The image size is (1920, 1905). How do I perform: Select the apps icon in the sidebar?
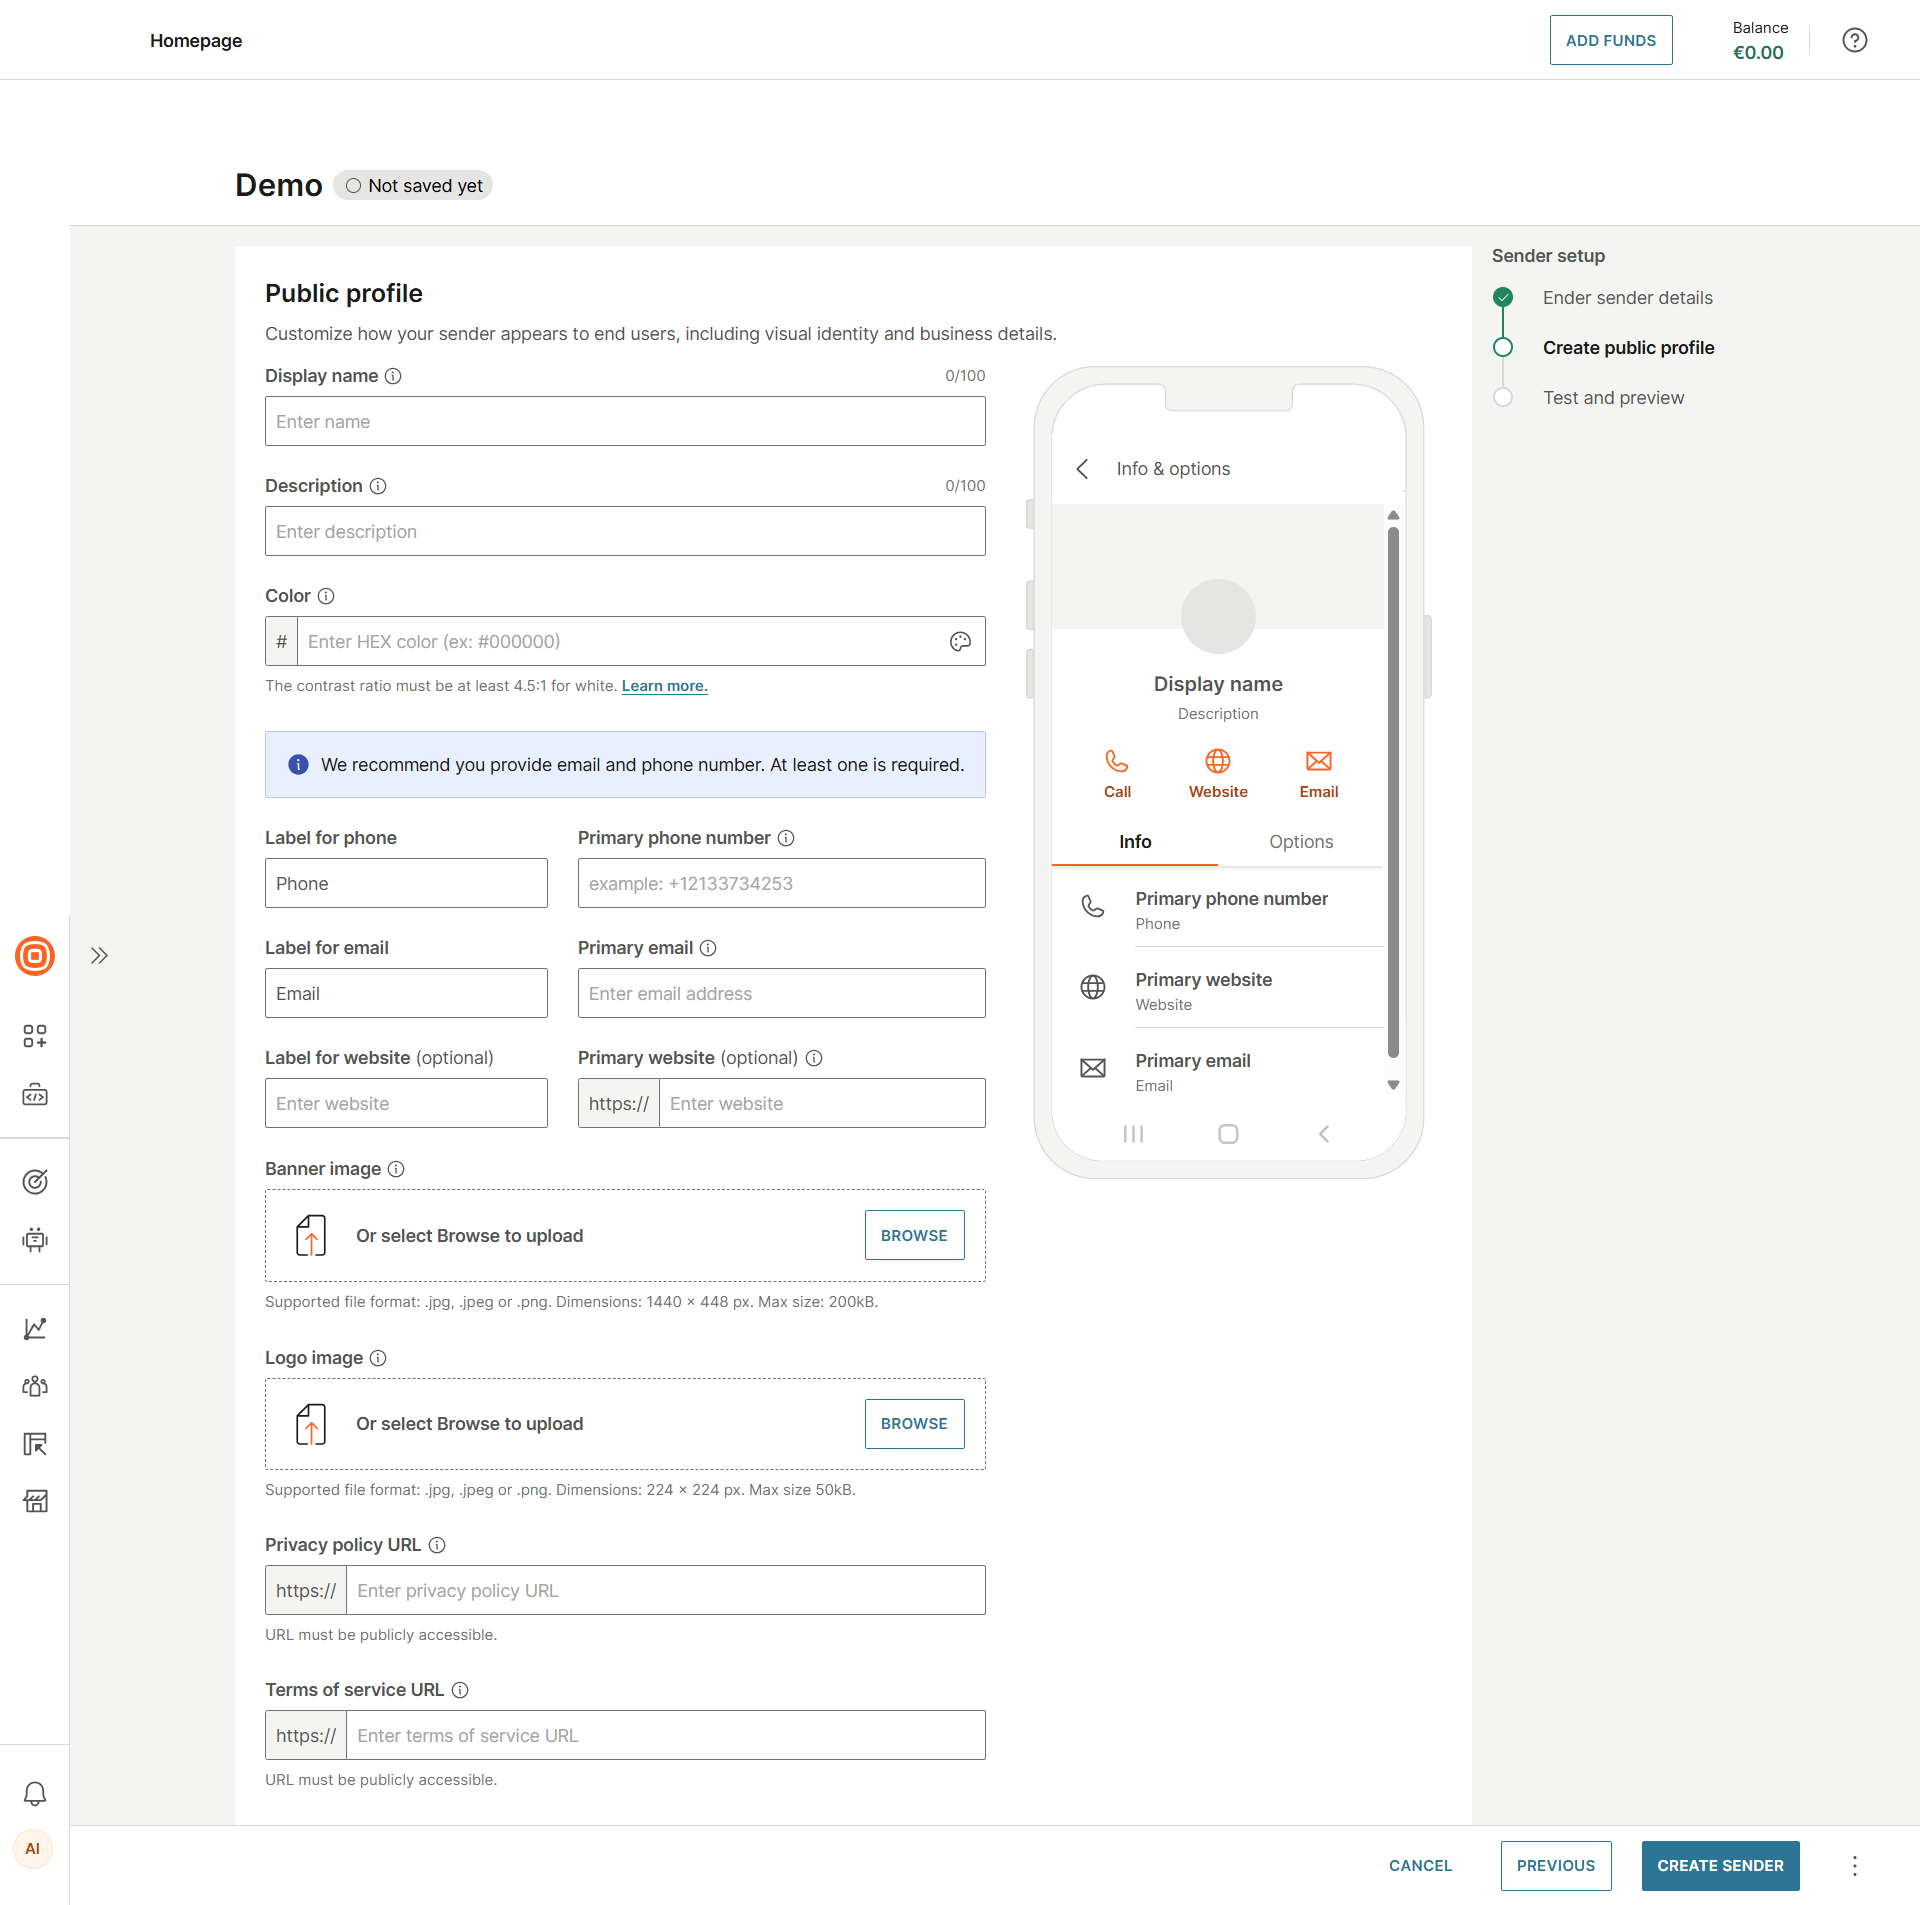point(35,1036)
